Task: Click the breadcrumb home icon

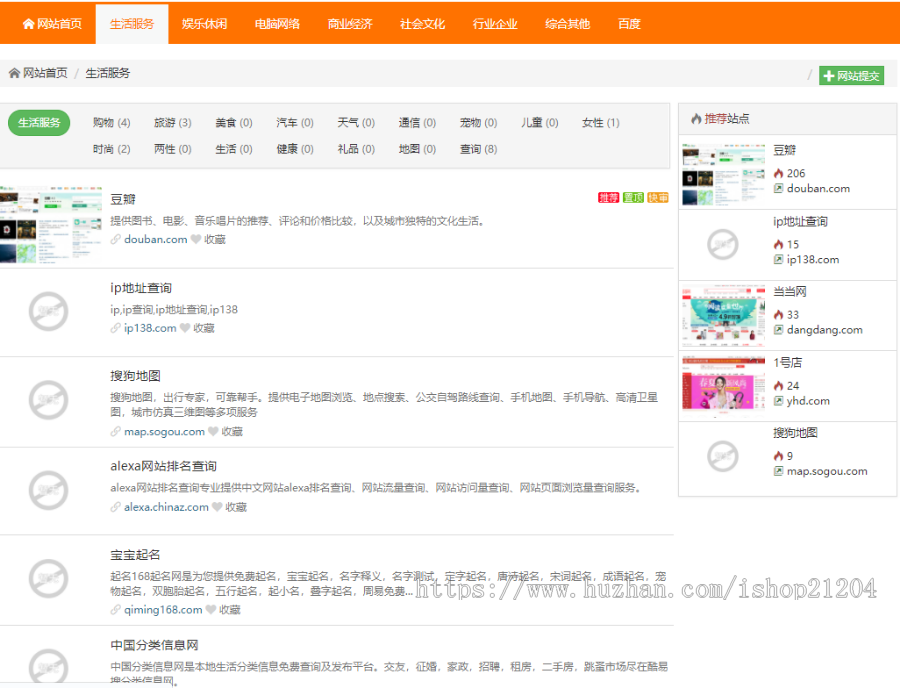Action: 14,73
